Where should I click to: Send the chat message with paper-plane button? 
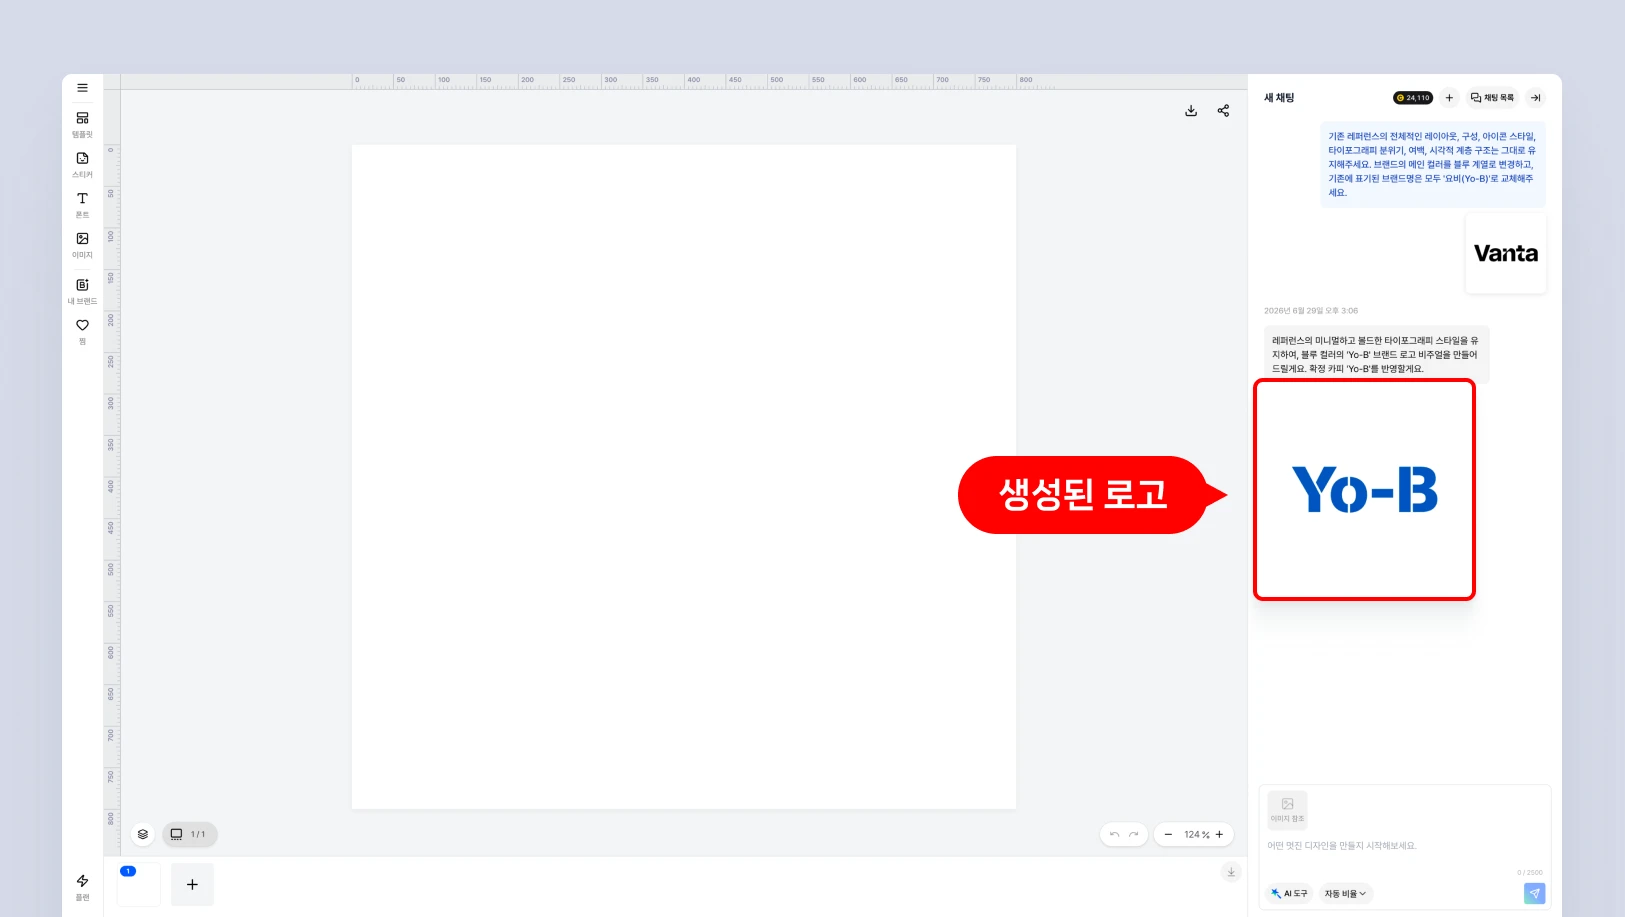click(1534, 893)
